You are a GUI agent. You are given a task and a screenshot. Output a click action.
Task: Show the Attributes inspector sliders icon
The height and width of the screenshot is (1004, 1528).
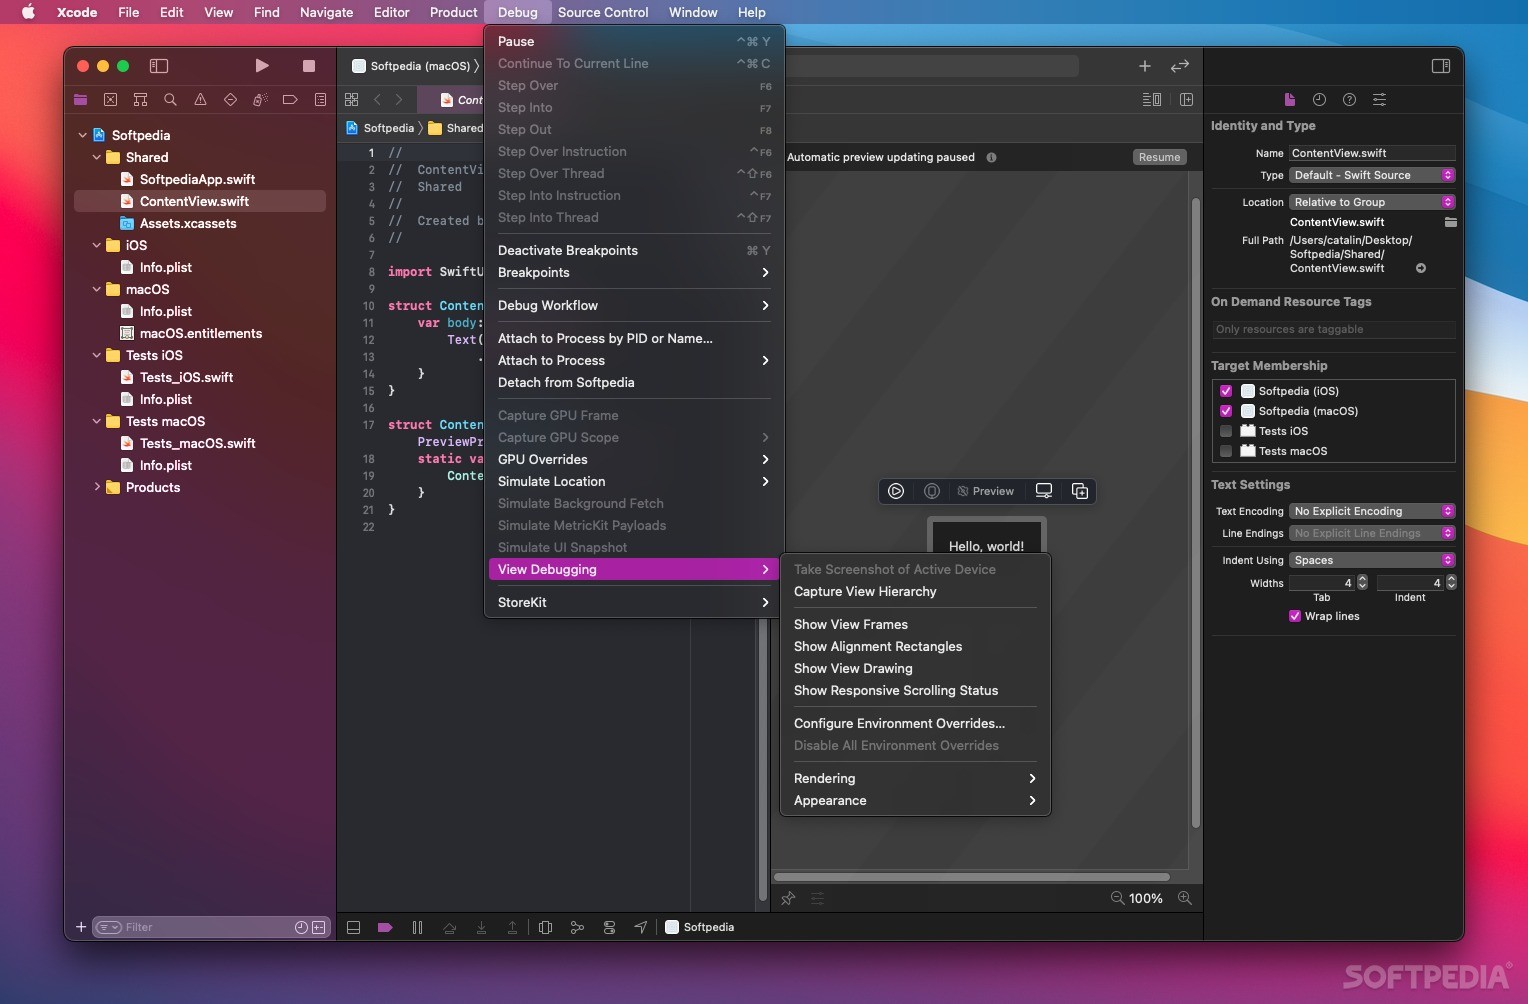1379,100
